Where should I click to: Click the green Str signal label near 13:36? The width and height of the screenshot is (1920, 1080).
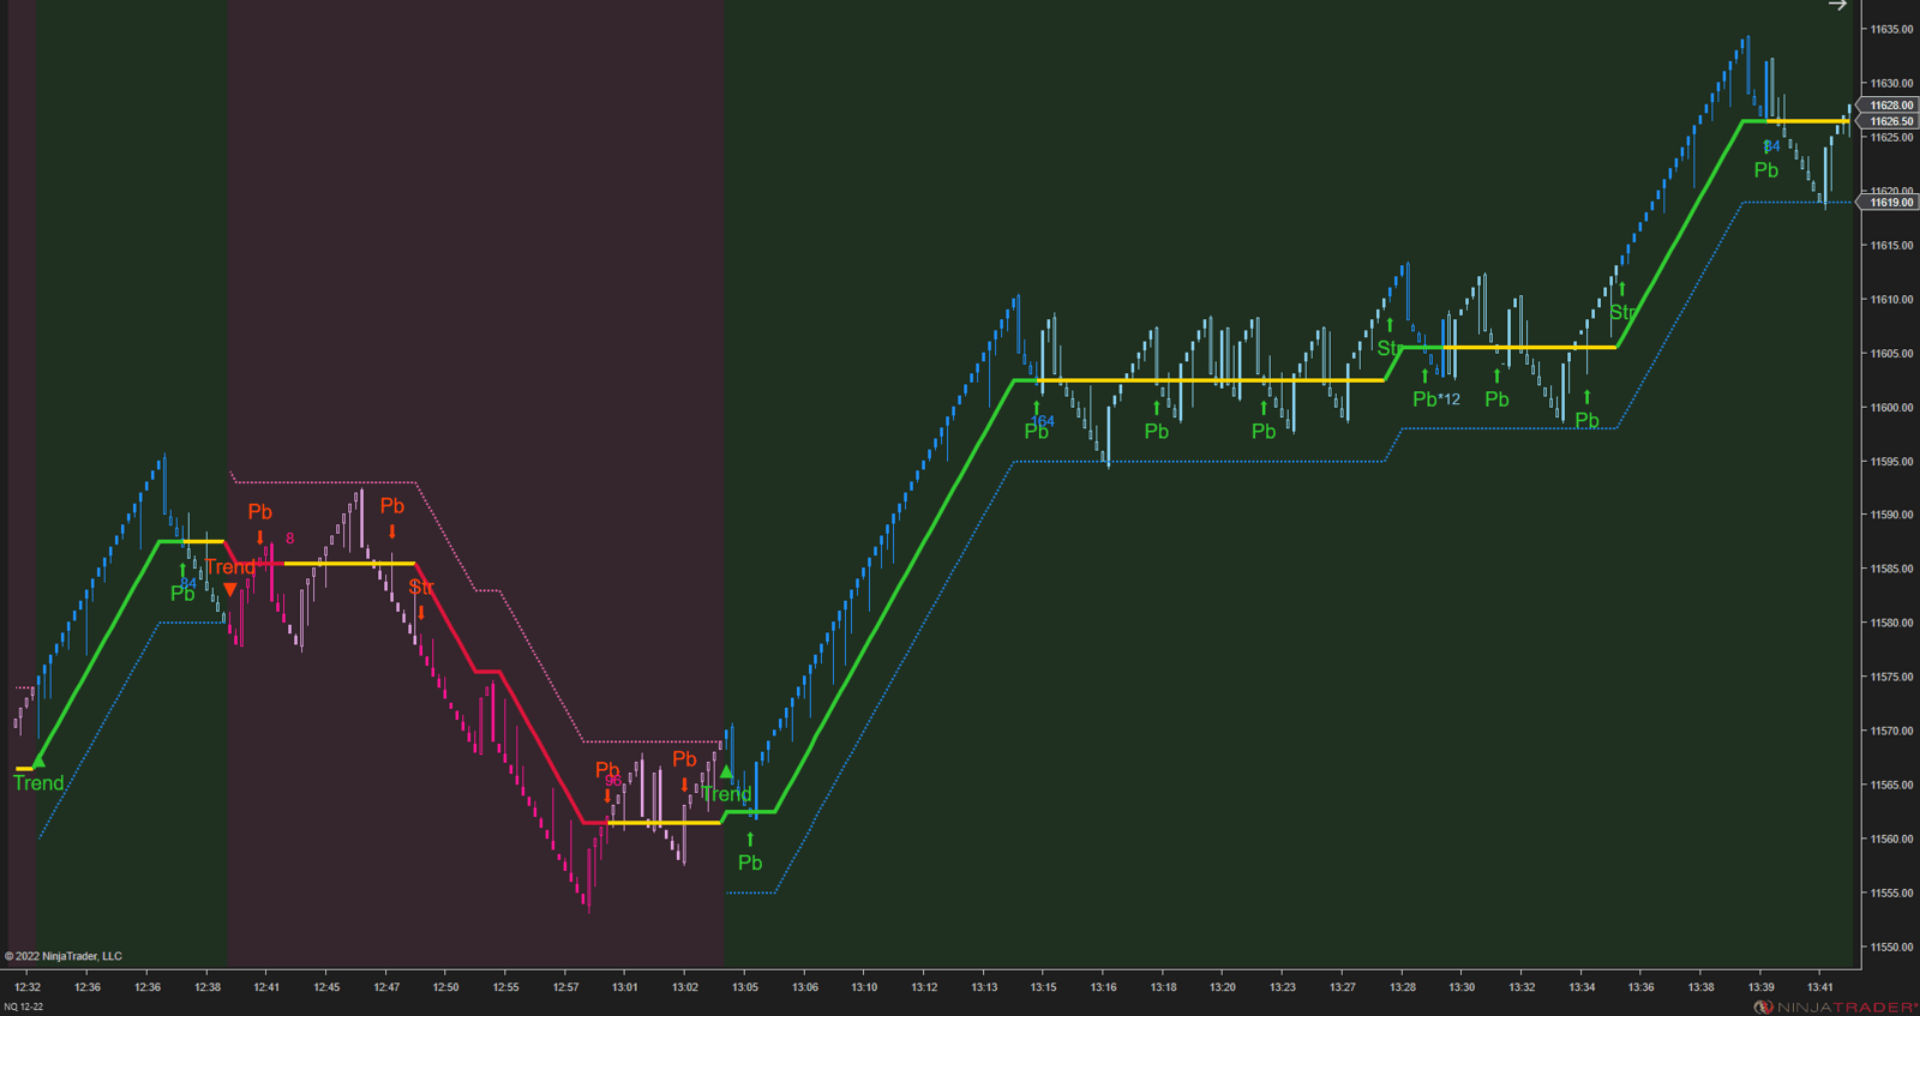click(1622, 312)
